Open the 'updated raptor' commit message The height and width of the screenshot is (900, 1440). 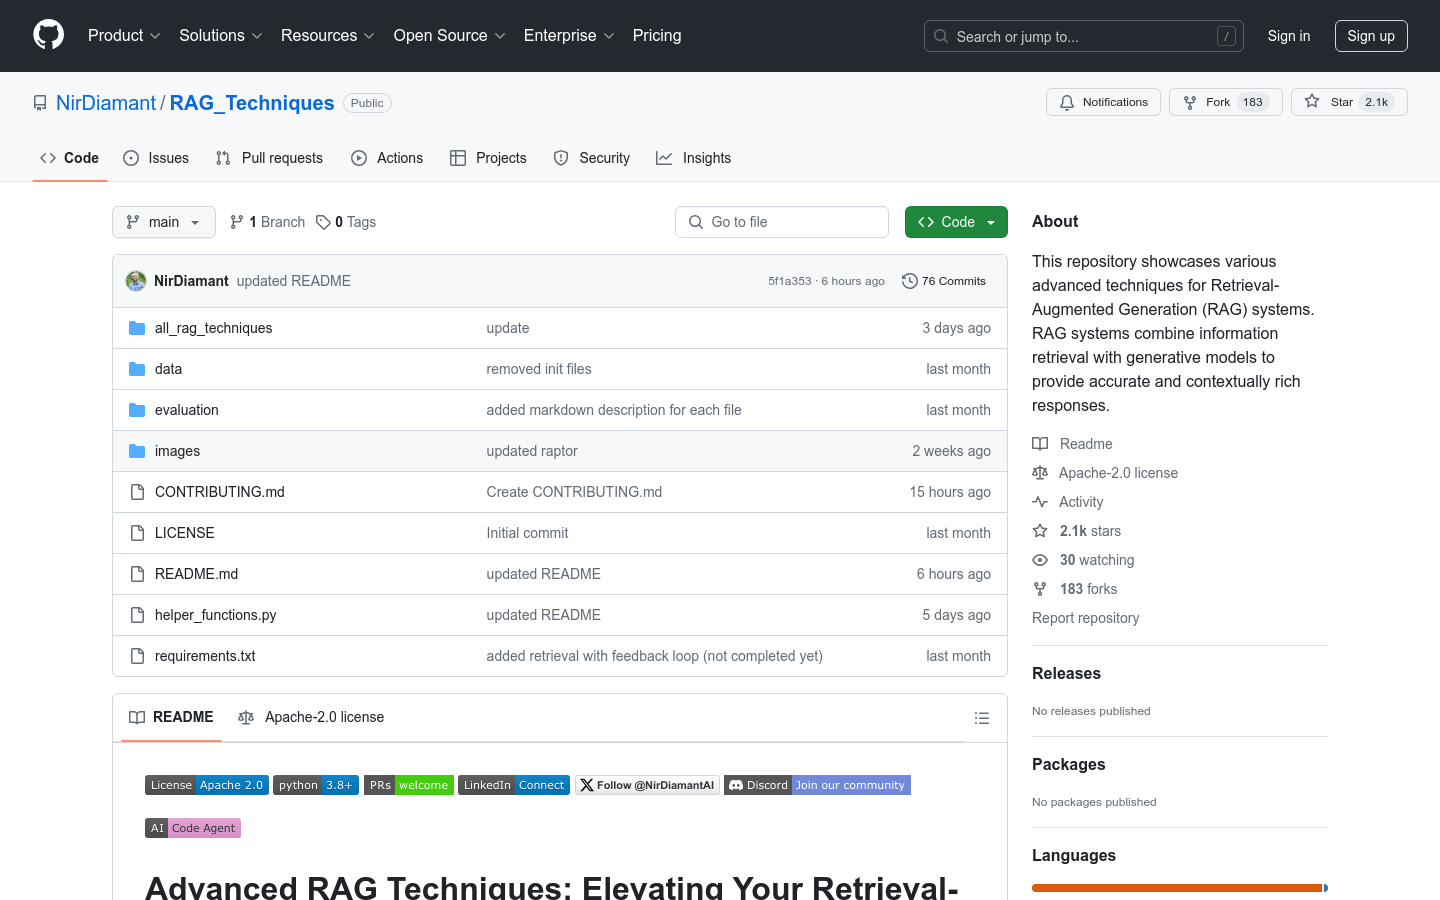pos(532,451)
